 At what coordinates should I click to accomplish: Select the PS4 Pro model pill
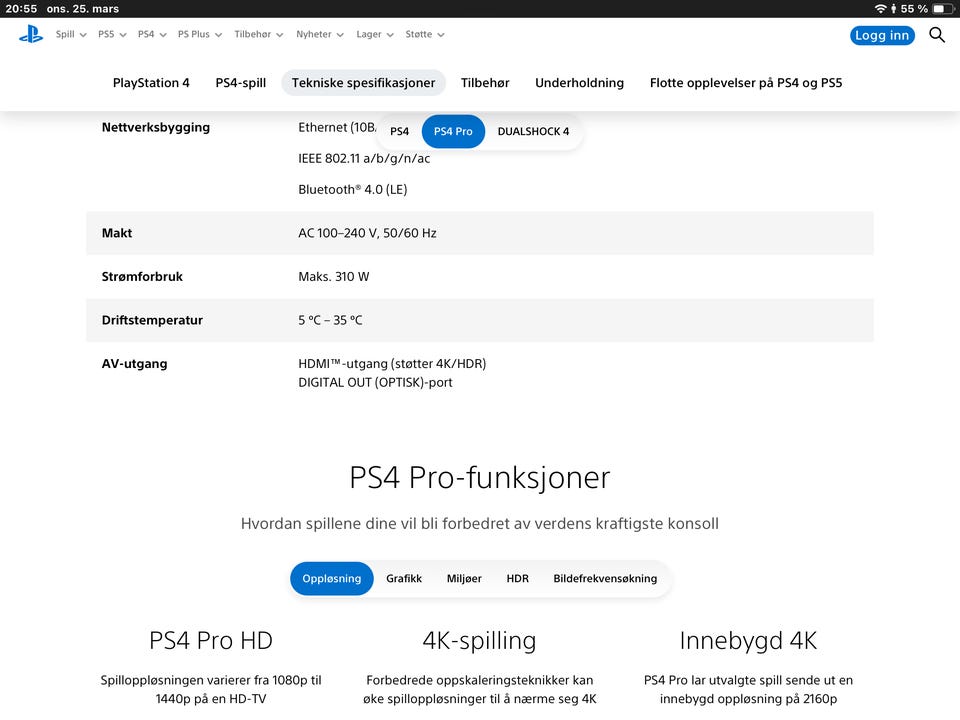click(x=453, y=131)
